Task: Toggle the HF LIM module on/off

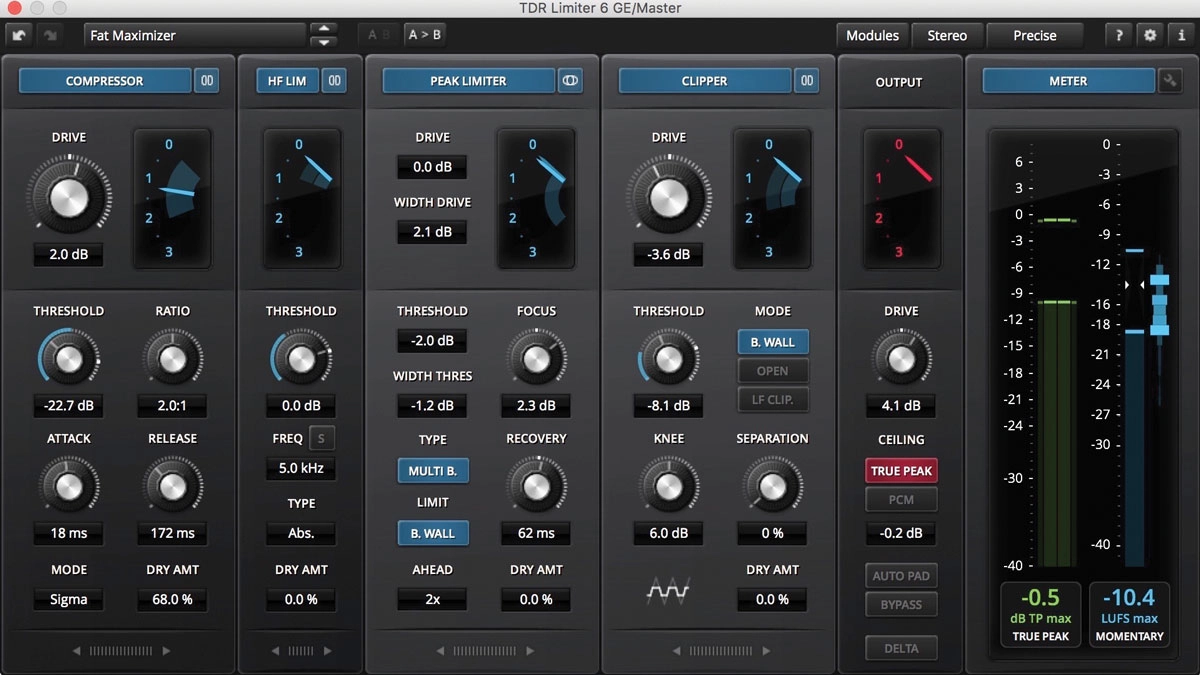Action: pos(287,81)
